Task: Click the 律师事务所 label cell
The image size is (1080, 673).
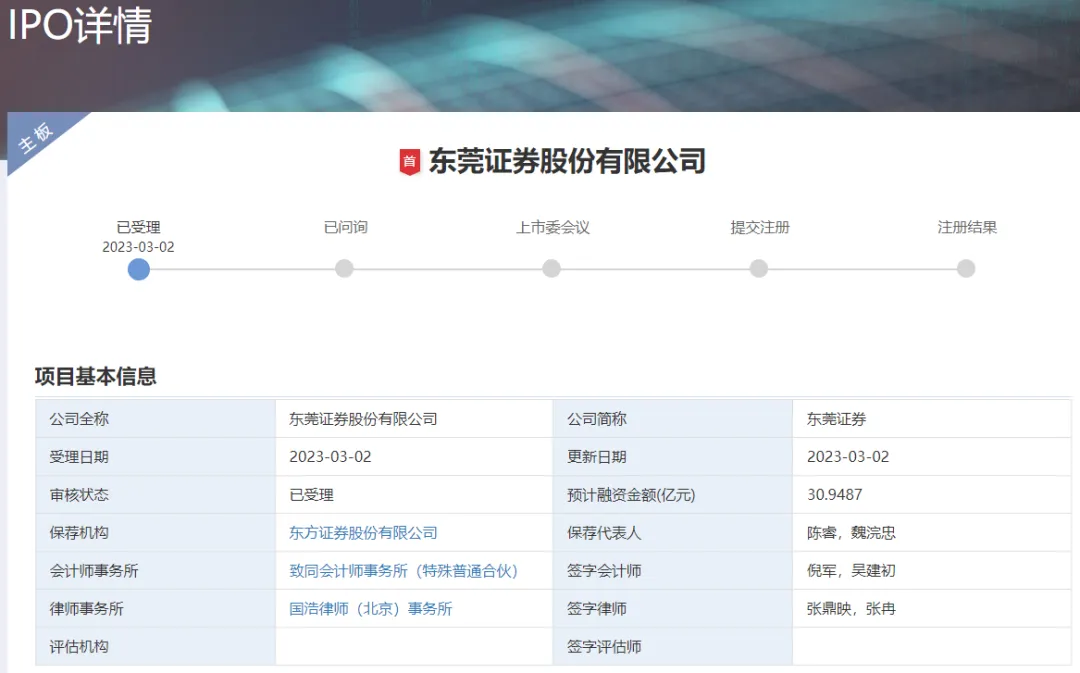Action: click(x=156, y=608)
